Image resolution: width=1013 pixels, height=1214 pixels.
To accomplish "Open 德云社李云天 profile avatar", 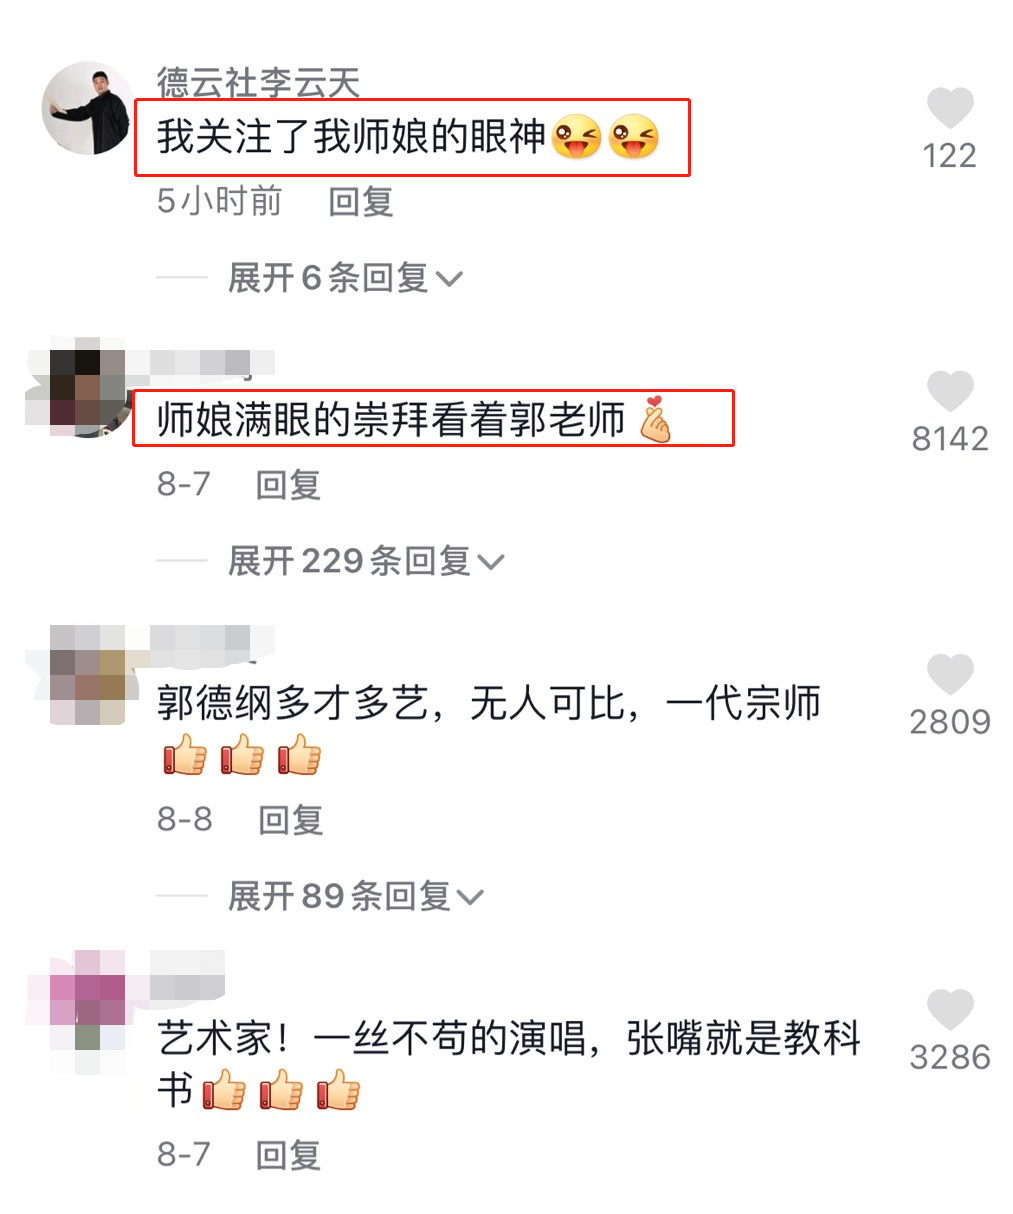I will (x=88, y=108).
